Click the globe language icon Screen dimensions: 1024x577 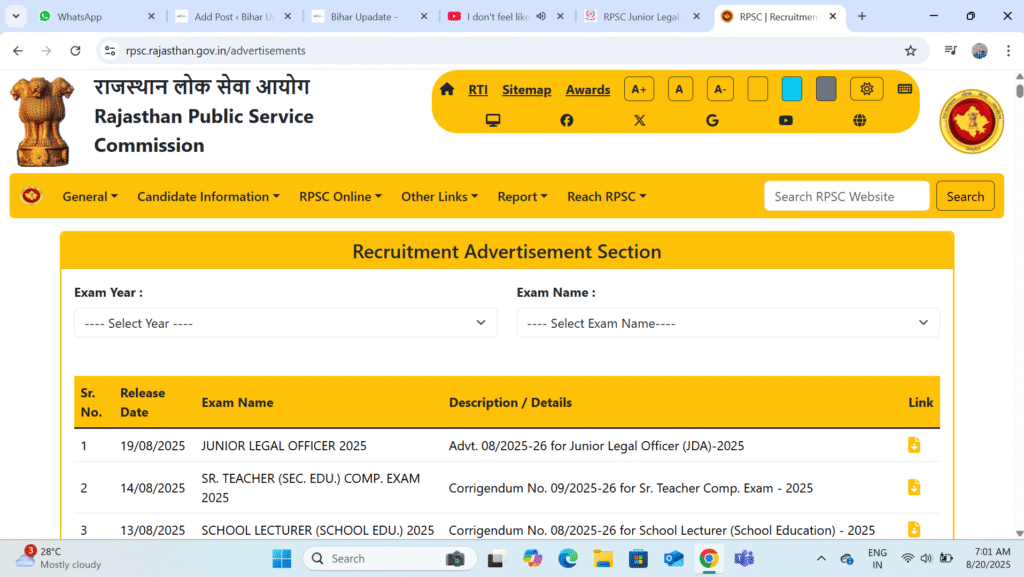(859, 120)
